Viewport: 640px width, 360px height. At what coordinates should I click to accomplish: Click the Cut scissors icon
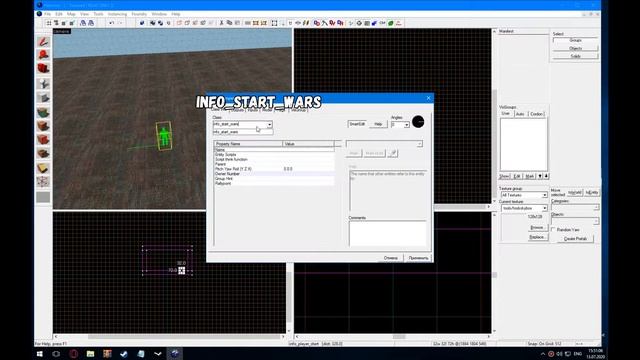(x=221, y=23)
